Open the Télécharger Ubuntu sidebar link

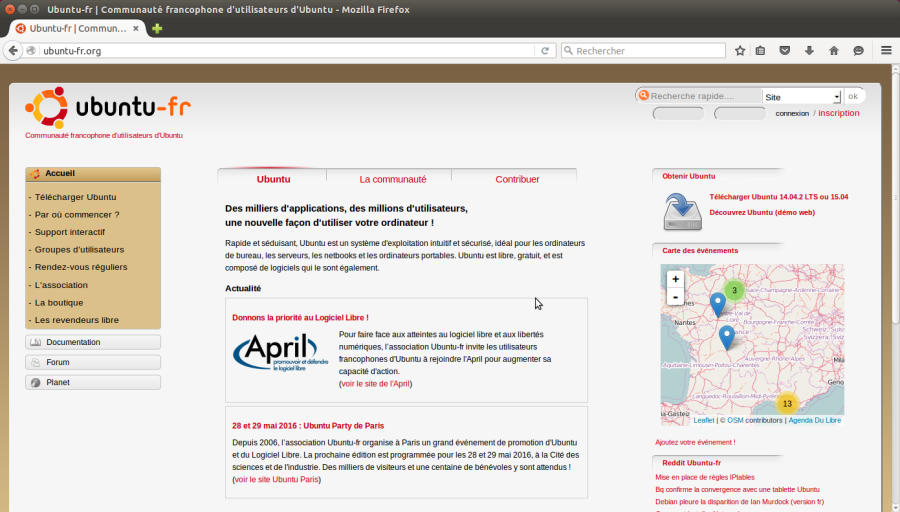(x=75, y=197)
